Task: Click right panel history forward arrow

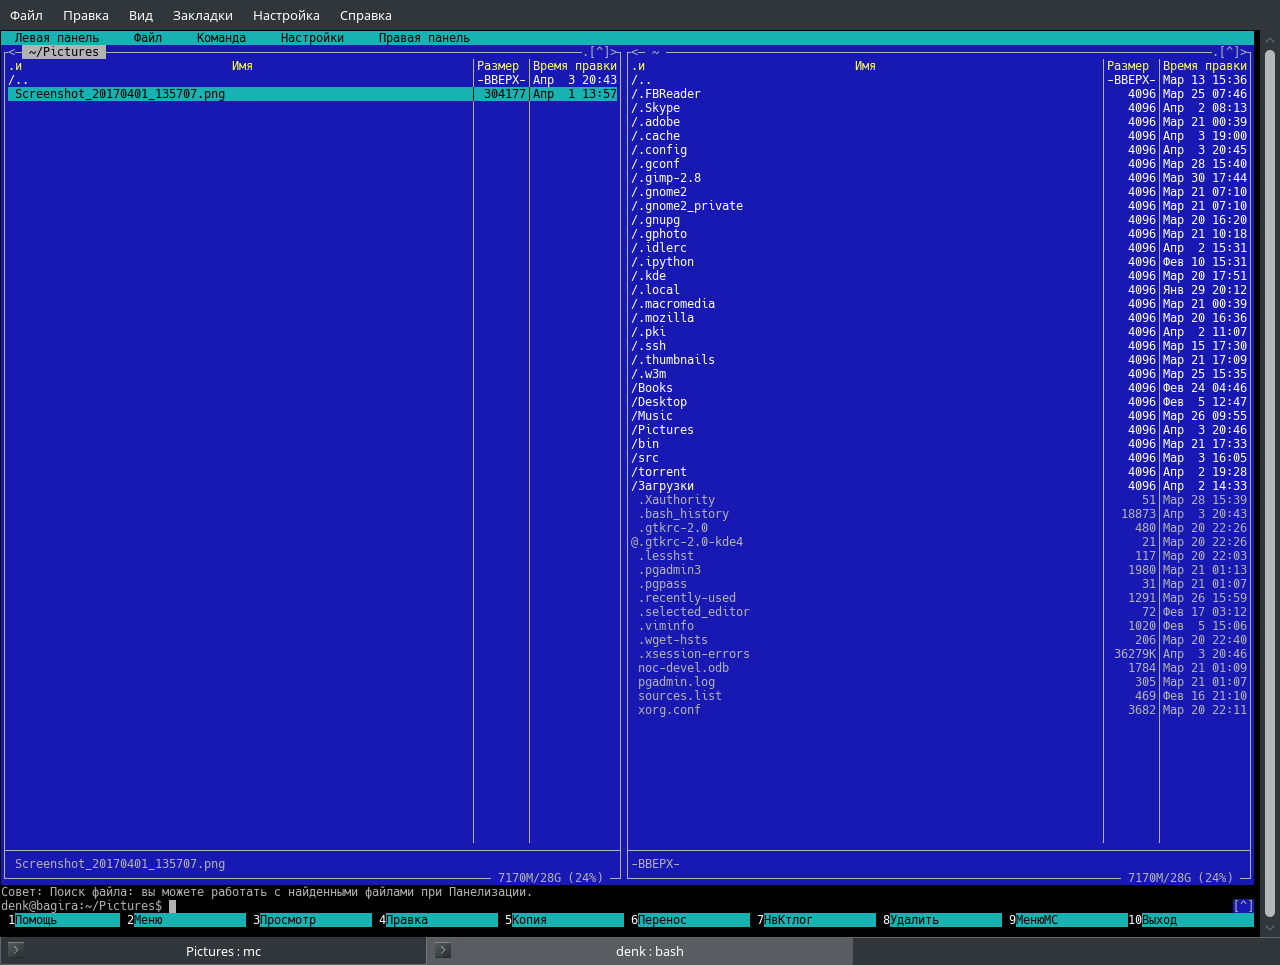Action: (x=1243, y=52)
